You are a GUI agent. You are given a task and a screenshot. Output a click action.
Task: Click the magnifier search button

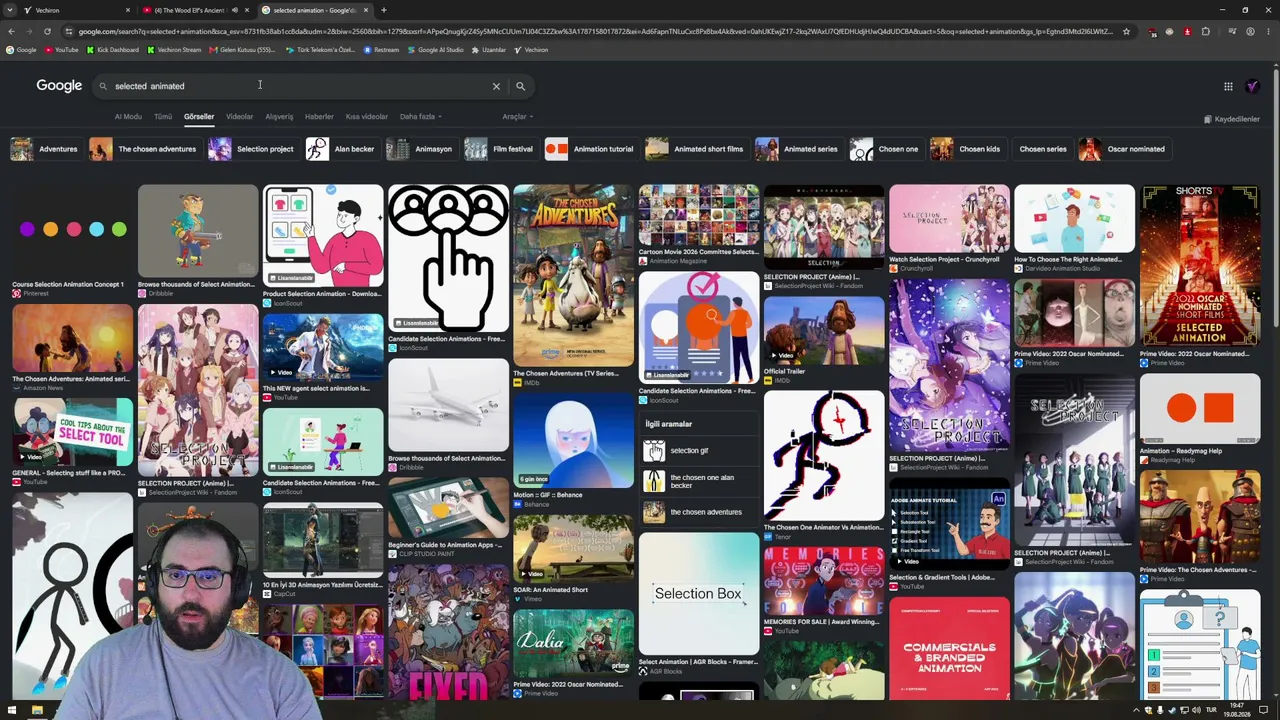tap(520, 86)
